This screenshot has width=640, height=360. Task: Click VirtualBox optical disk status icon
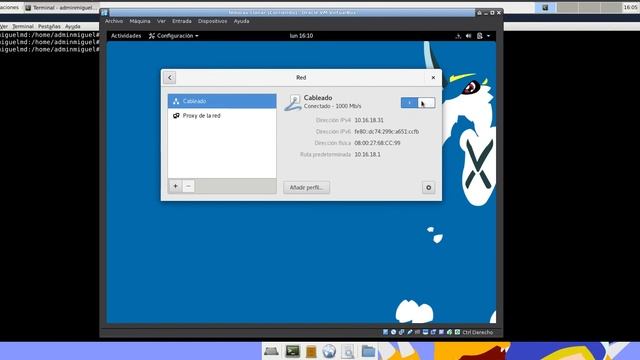pos(393,332)
